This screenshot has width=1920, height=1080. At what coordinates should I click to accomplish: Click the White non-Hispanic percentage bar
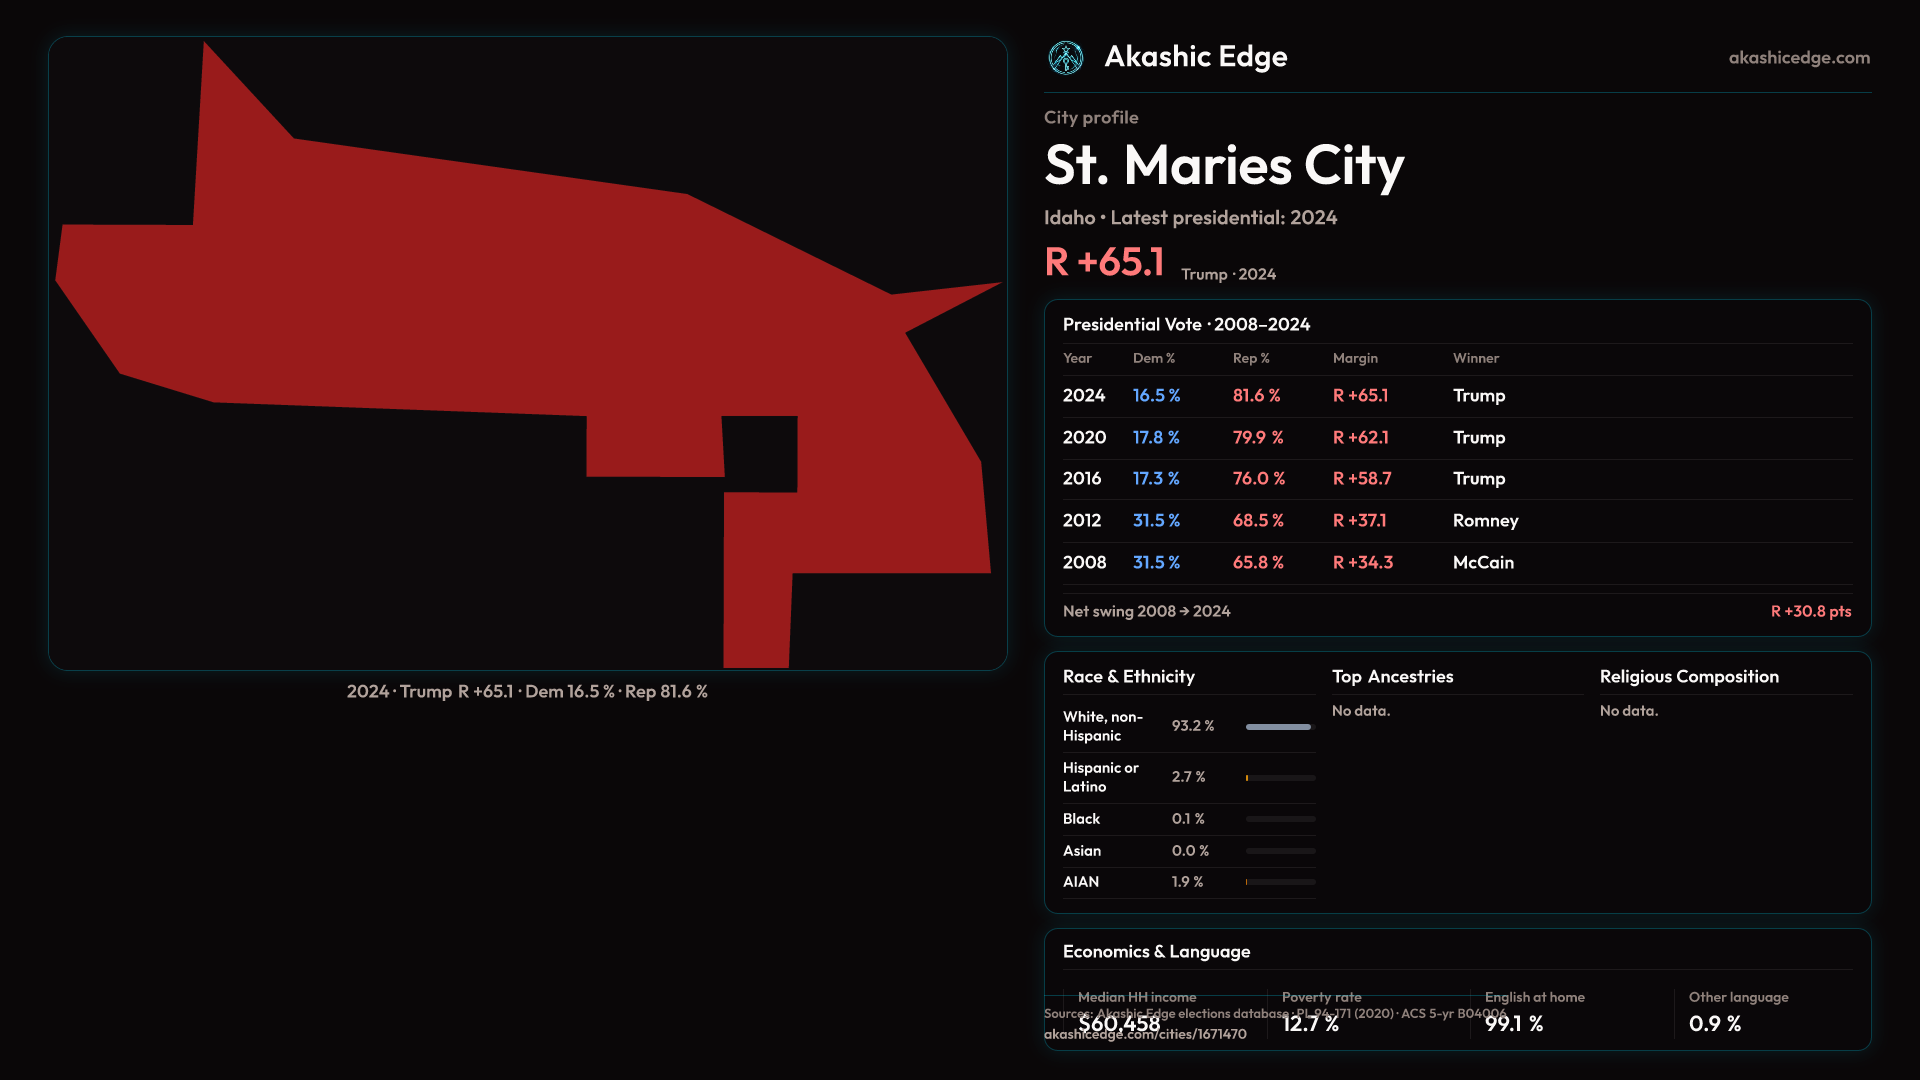coord(1279,727)
